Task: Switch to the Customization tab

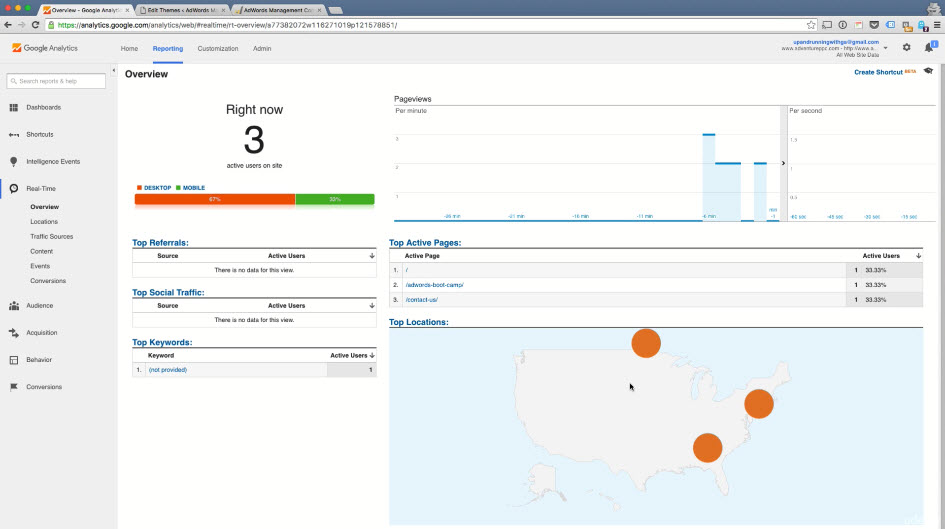Action: 218,48
